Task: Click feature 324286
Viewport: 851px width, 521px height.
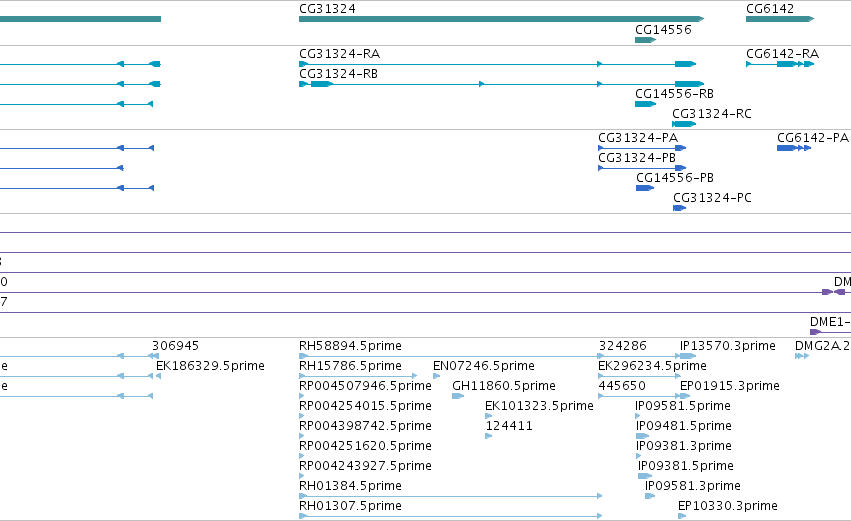Action: click(x=623, y=346)
